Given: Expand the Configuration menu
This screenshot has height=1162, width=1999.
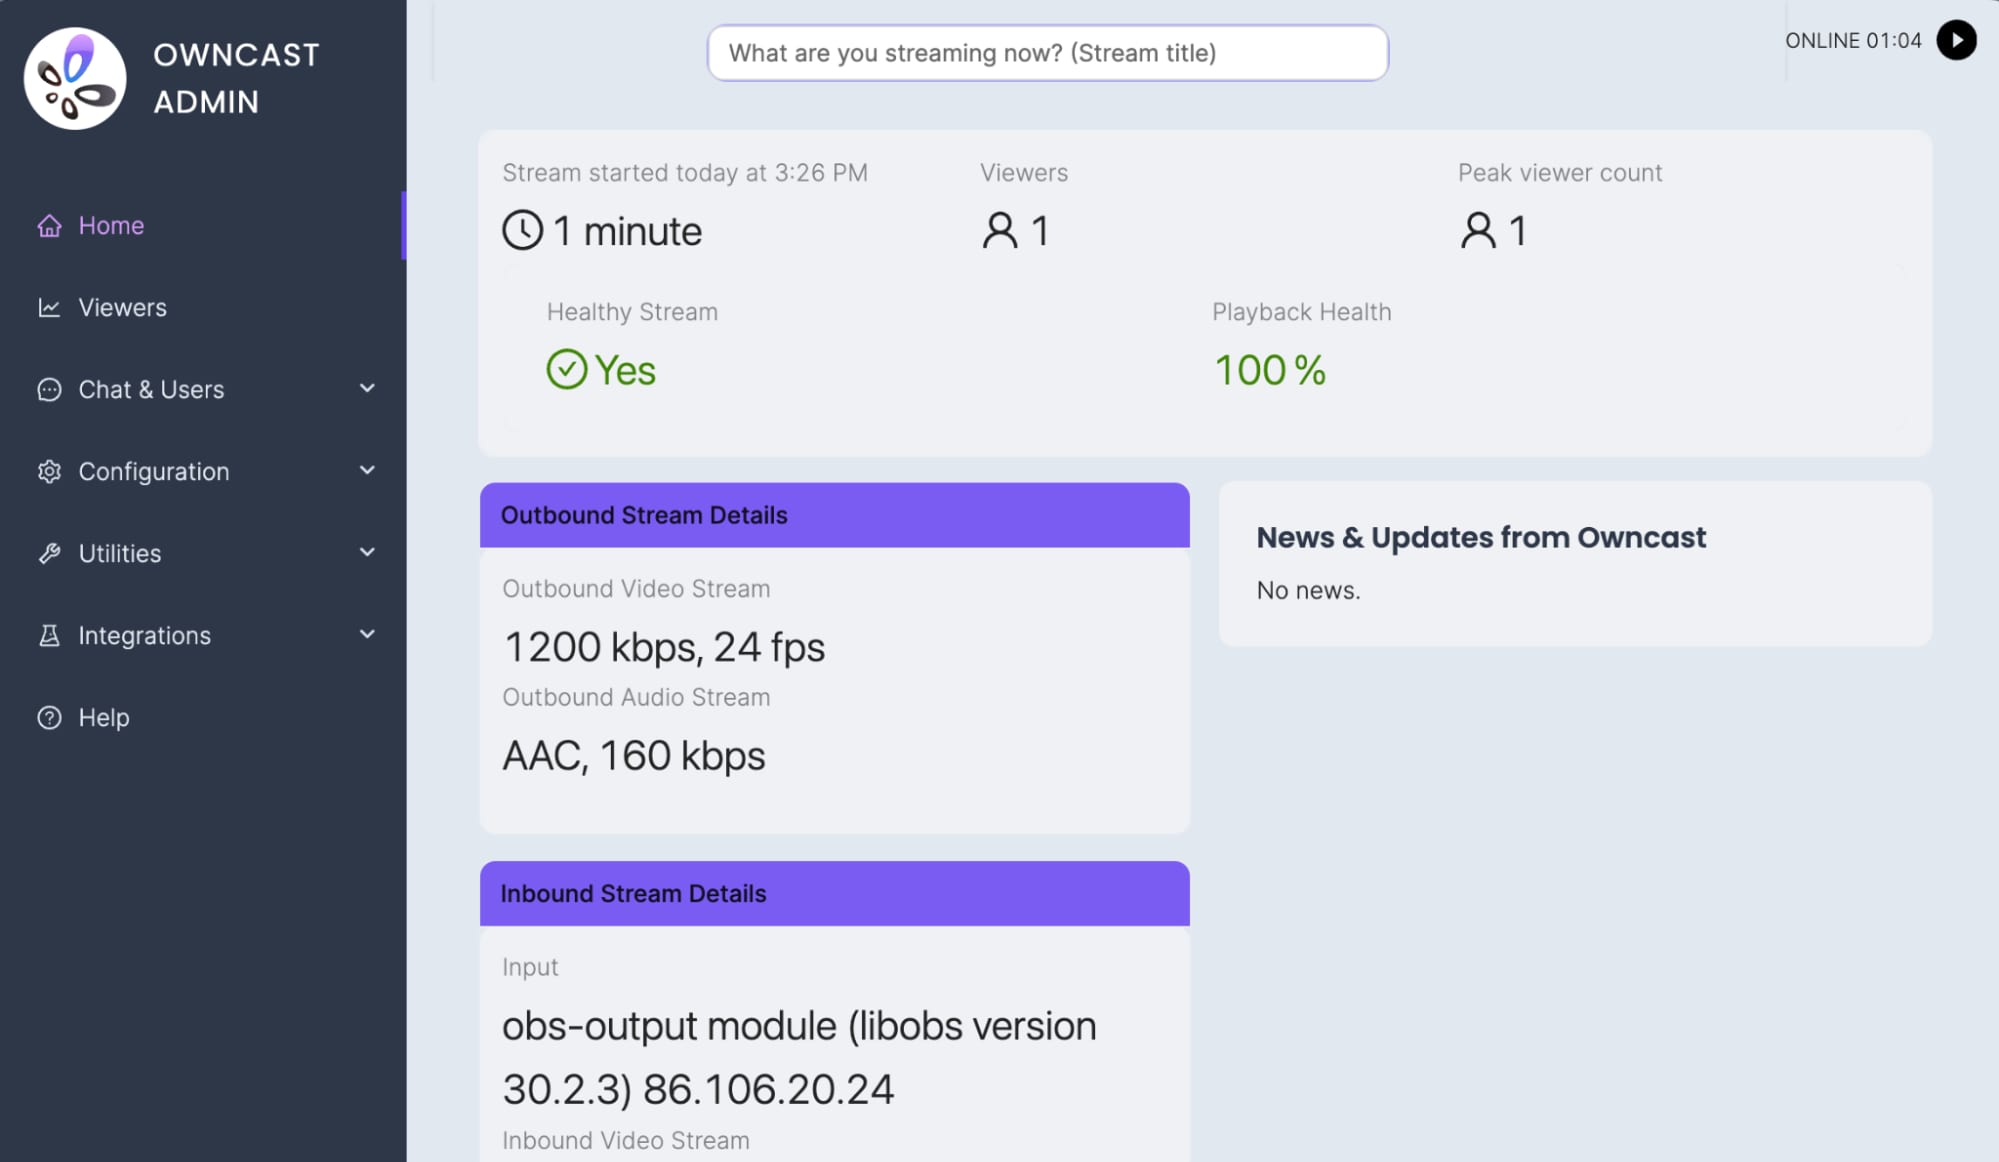Looking at the screenshot, I should (x=367, y=471).
